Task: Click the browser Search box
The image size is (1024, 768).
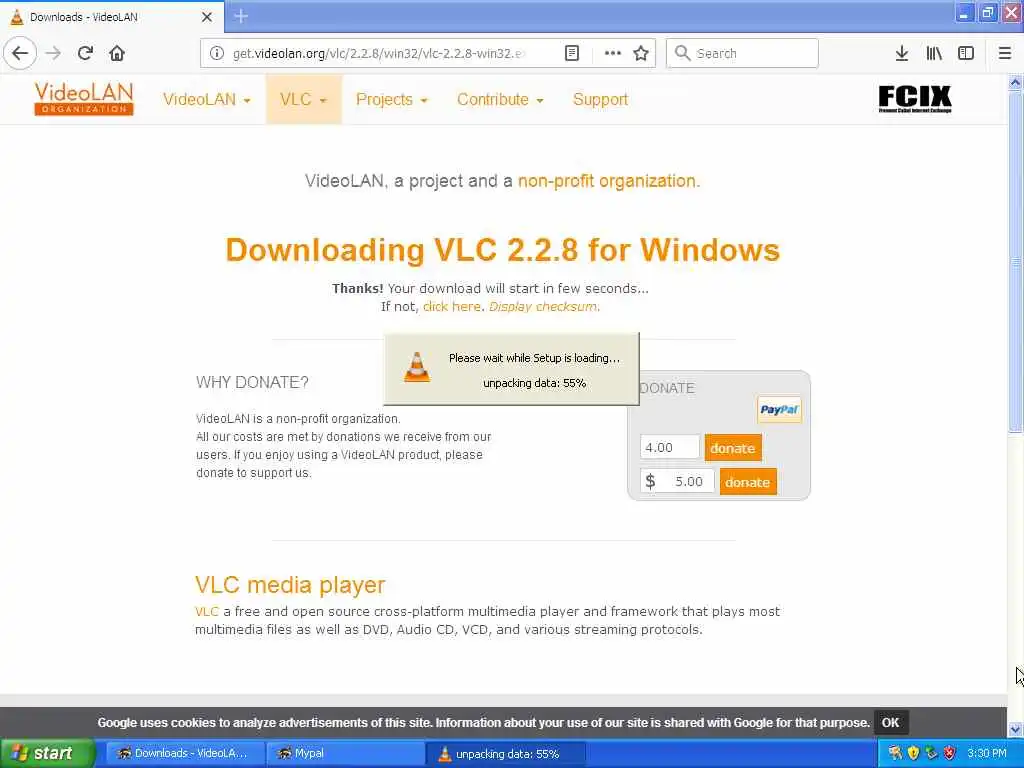Action: coord(742,53)
